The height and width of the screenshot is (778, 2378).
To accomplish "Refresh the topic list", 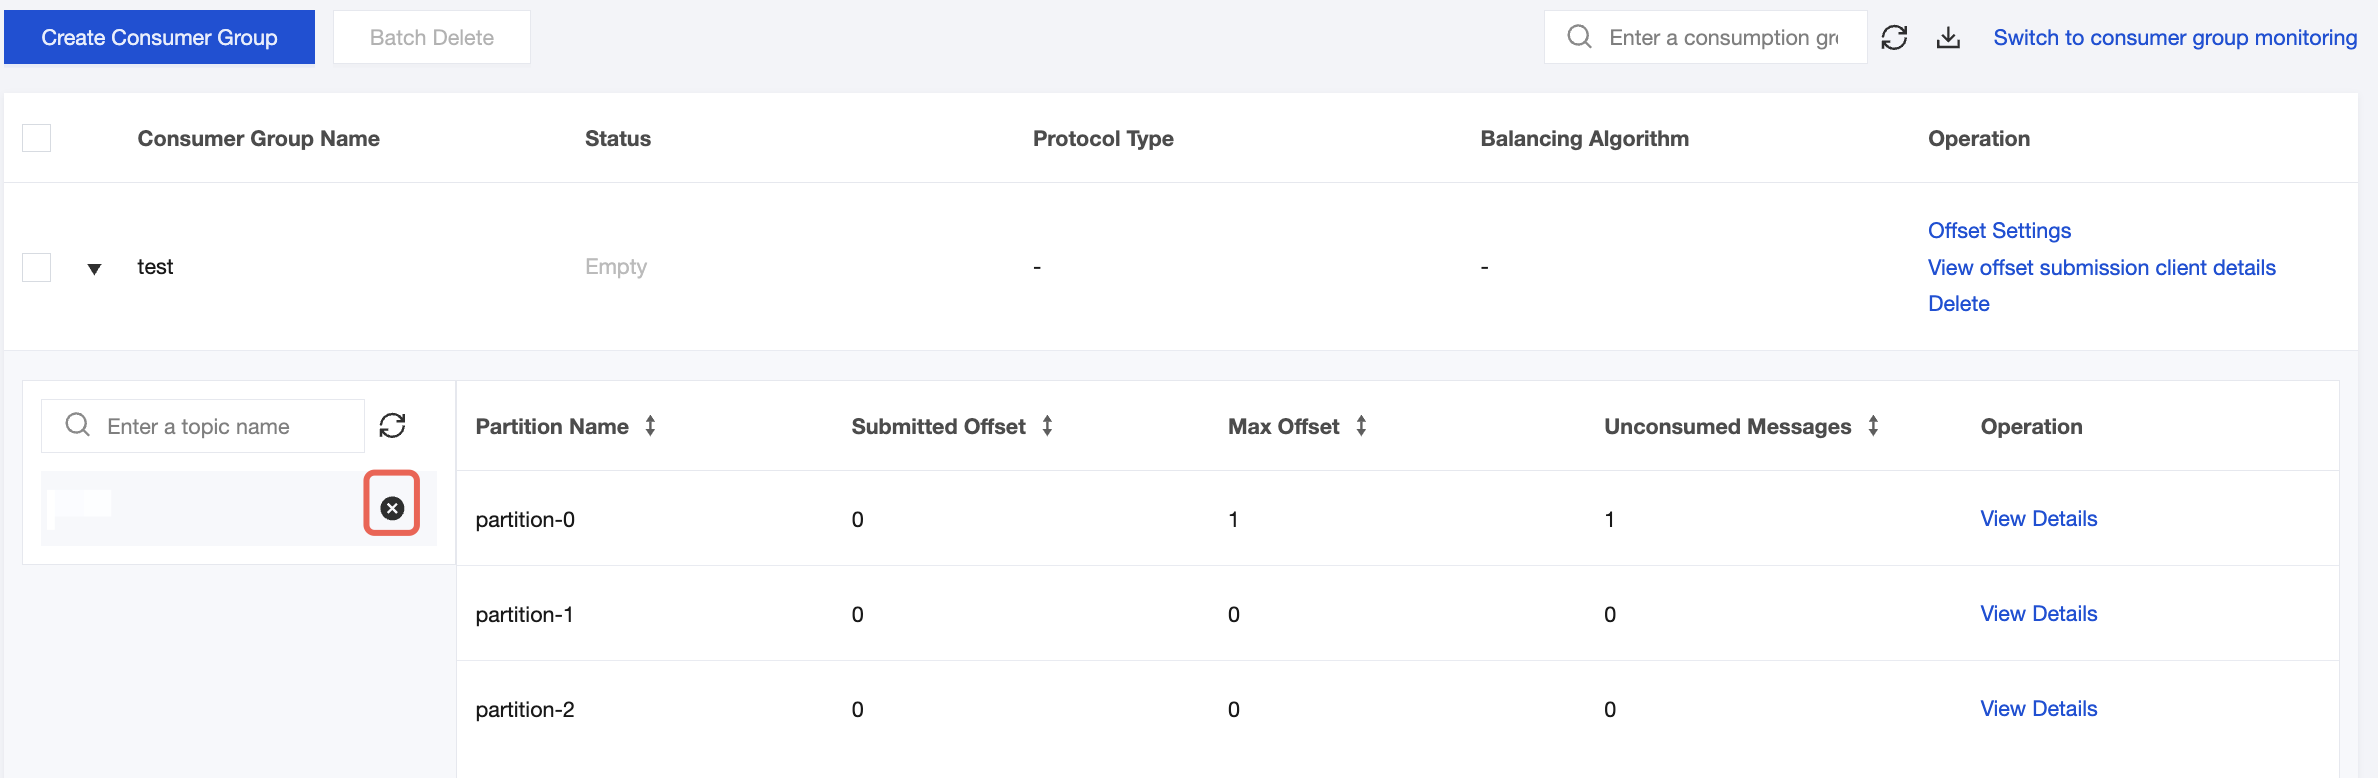I will (x=392, y=426).
